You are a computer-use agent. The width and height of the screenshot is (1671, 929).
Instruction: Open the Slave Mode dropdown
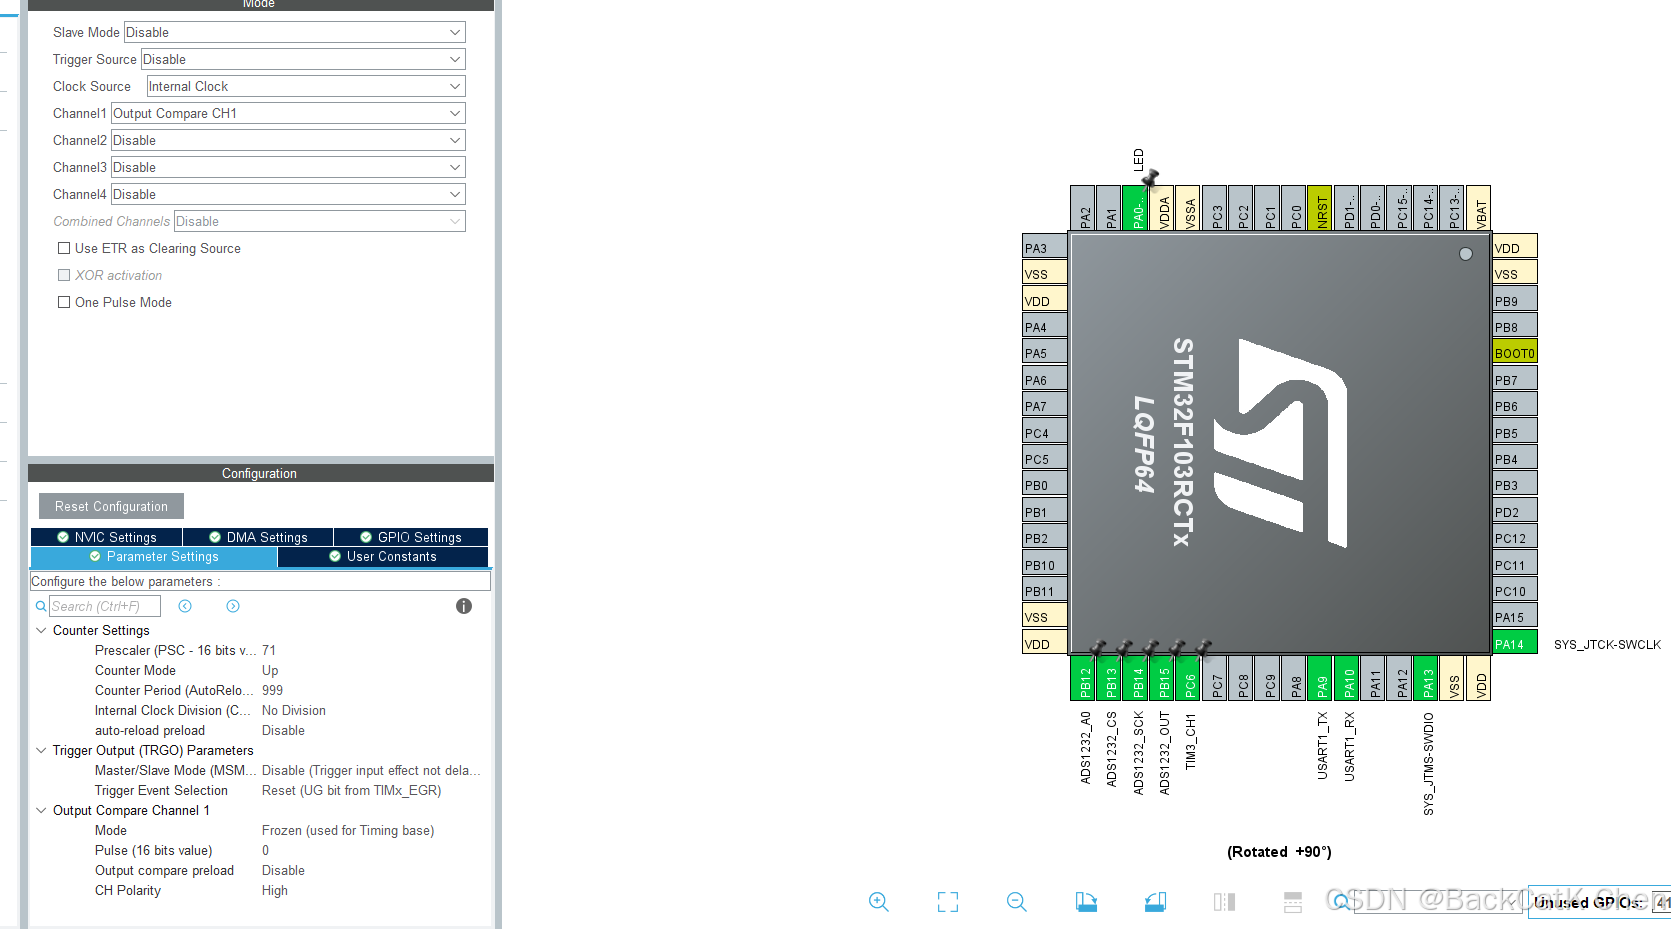[x=294, y=32]
